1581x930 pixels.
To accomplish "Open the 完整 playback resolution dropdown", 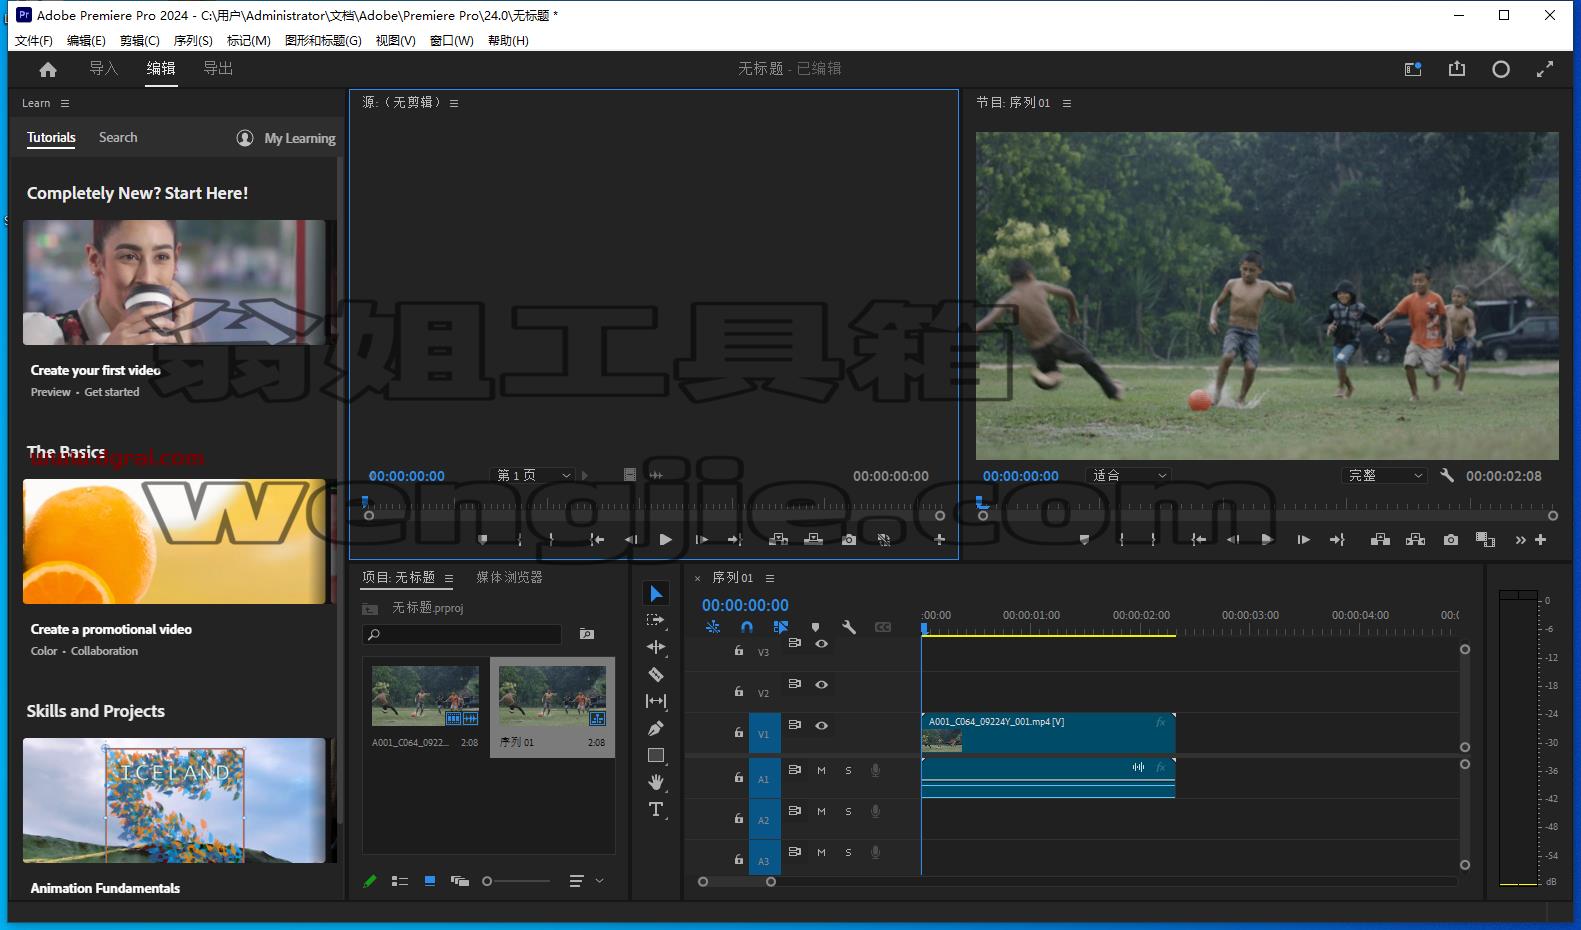I will (x=1384, y=476).
